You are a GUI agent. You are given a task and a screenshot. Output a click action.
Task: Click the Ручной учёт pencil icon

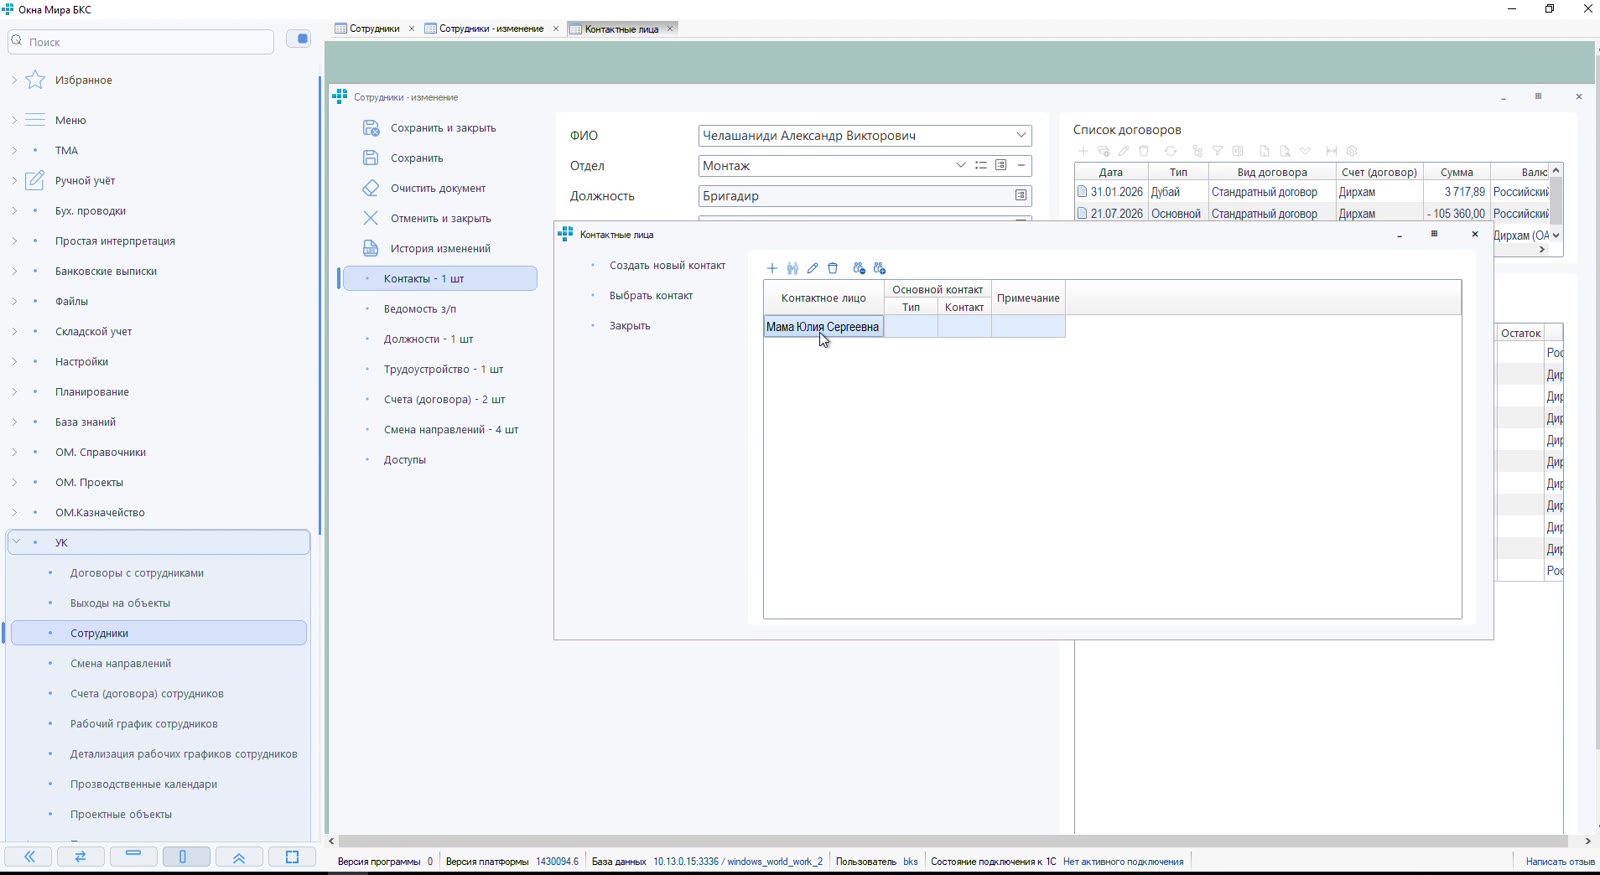coord(35,180)
